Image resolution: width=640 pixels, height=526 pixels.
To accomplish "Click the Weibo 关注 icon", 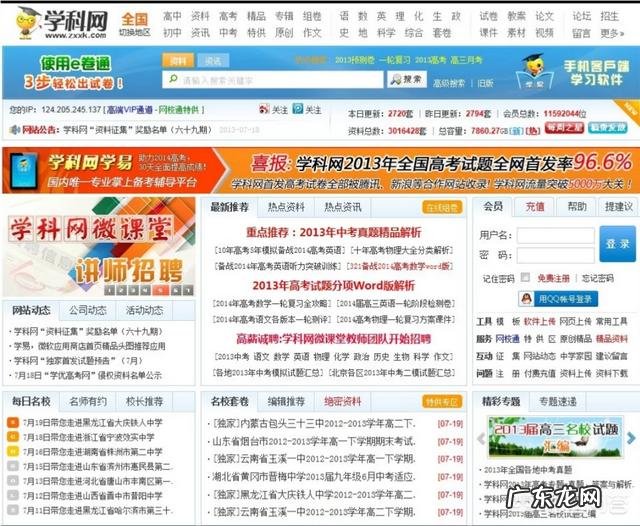I will (x=264, y=109).
